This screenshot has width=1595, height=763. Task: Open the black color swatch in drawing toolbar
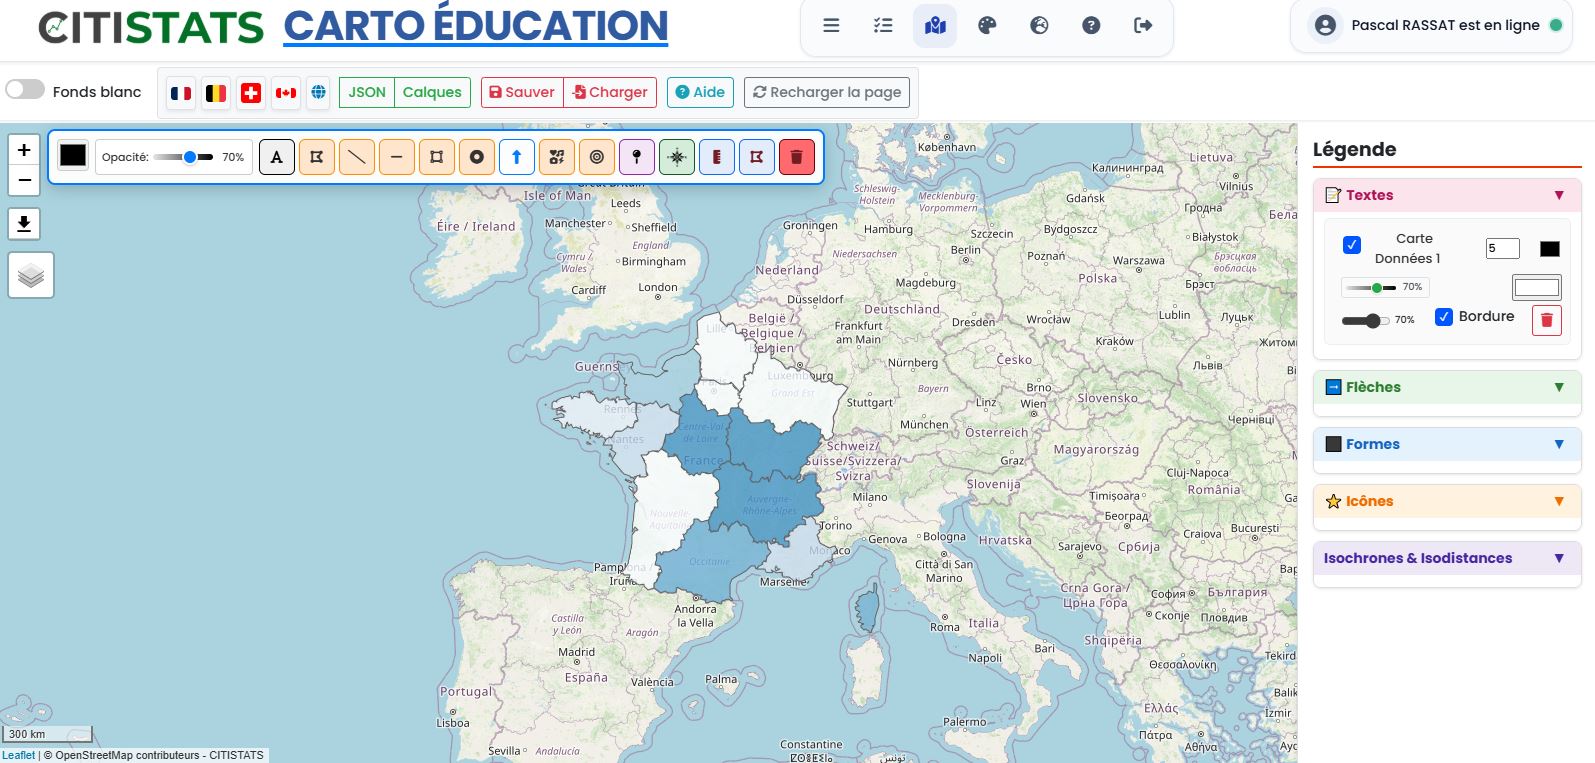point(73,156)
